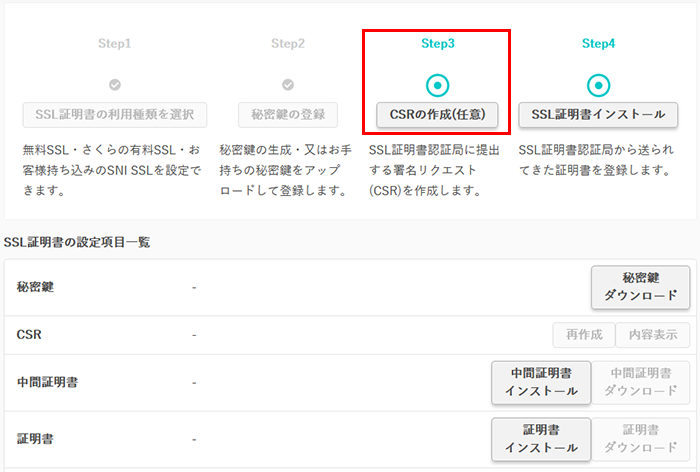The width and height of the screenshot is (700, 472).
Task: Show CSR contents with 内容表示
Action: point(652,335)
